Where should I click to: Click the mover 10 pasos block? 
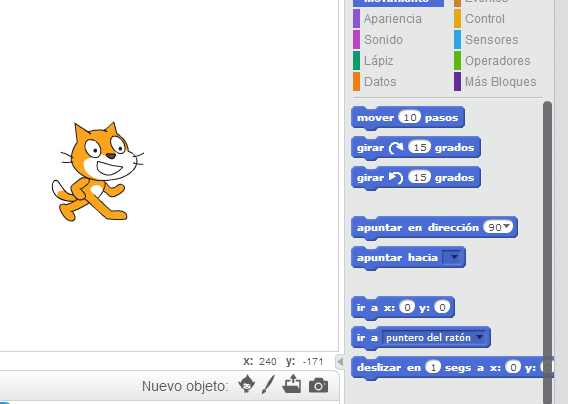tap(408, 117)
